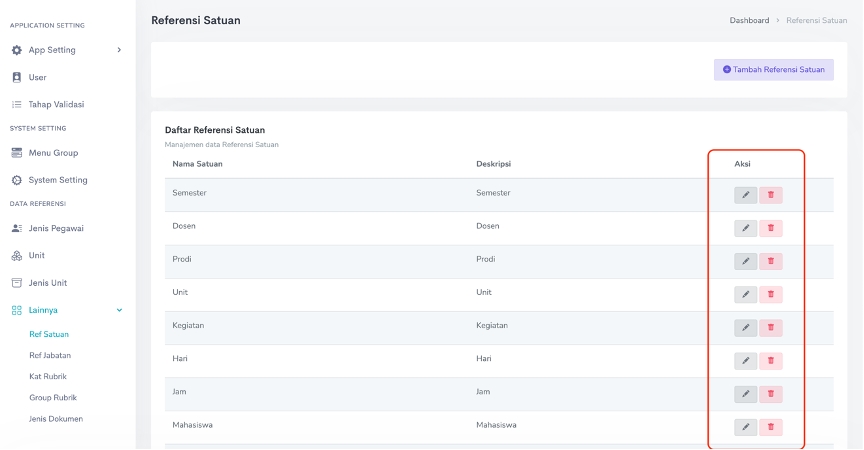Click Tambah Referensi Satuan button

773,70
